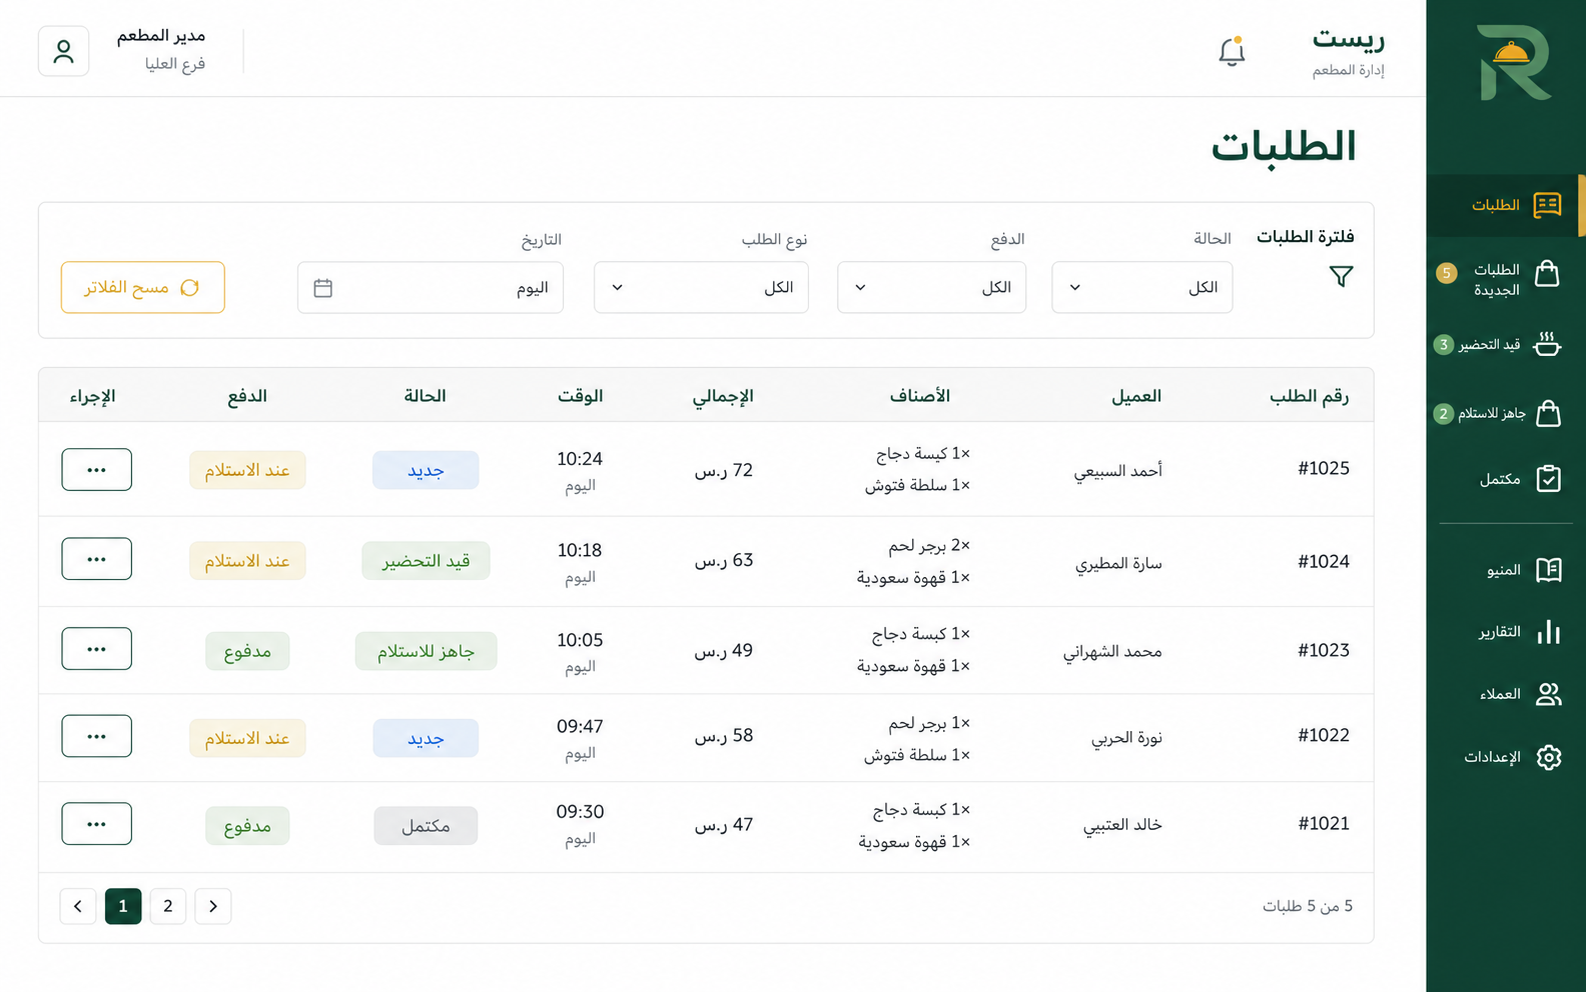Click قيد التحضير status badge of #1024
Screen dimensions: 1586x992
click(x=426, y=561)
